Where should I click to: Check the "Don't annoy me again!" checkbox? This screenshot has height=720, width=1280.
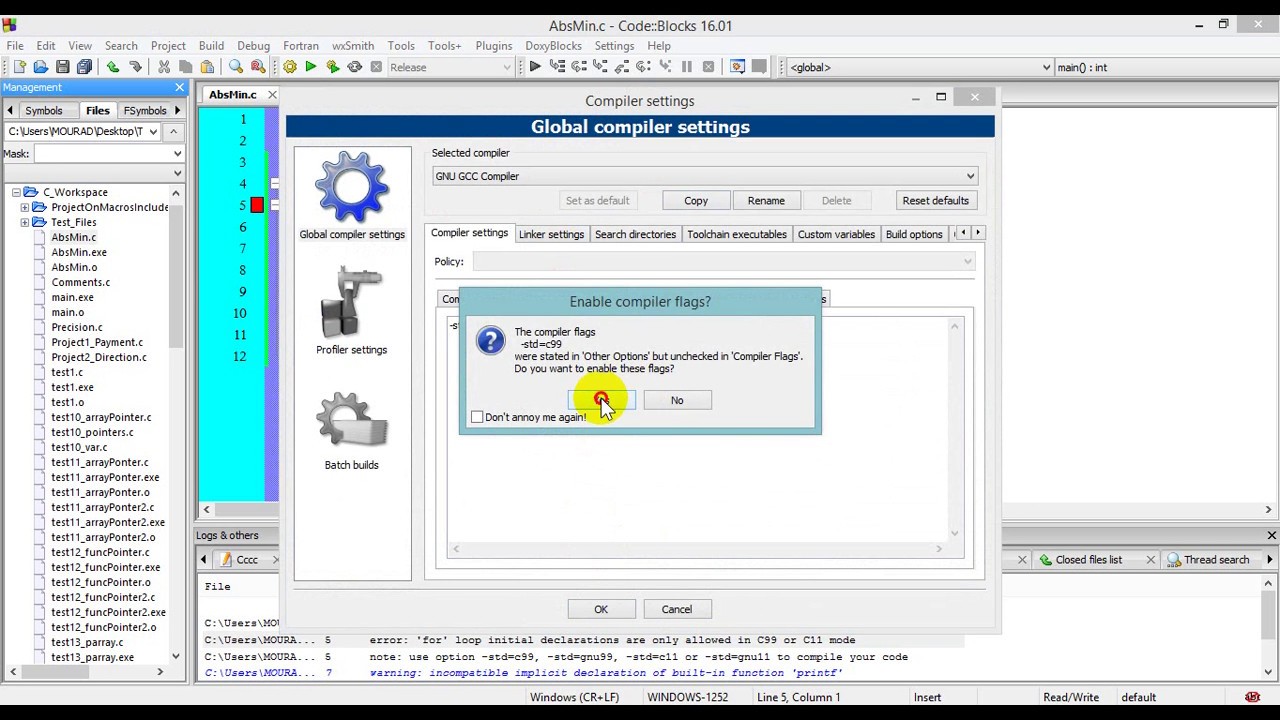[478, 417]
